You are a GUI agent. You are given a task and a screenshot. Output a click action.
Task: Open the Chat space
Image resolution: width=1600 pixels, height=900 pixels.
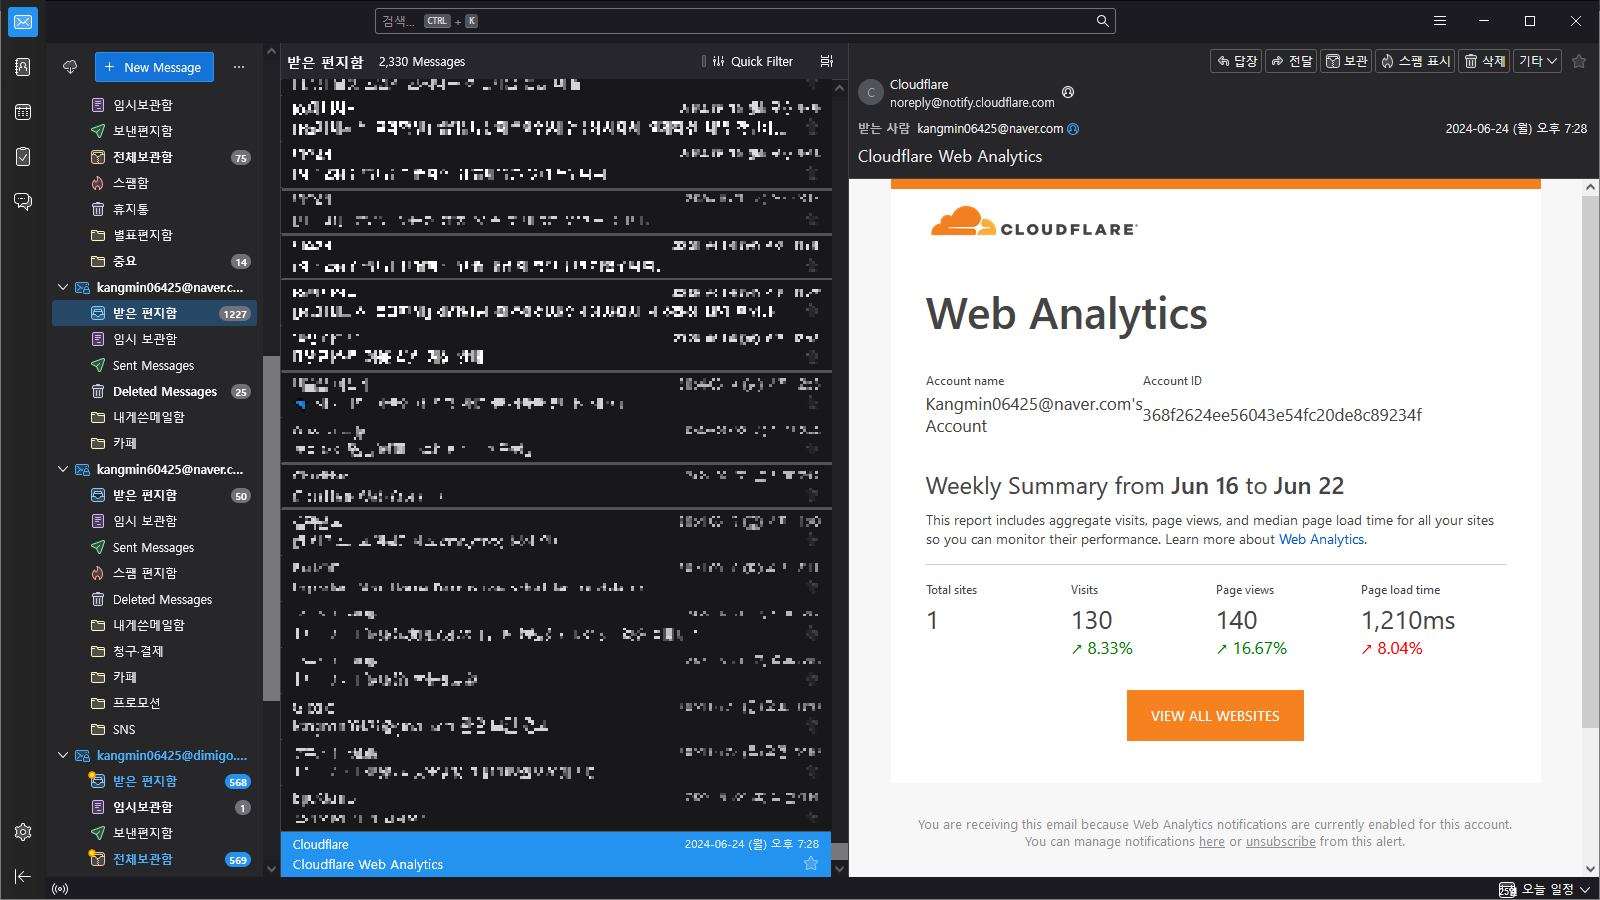tap(23, 202)
